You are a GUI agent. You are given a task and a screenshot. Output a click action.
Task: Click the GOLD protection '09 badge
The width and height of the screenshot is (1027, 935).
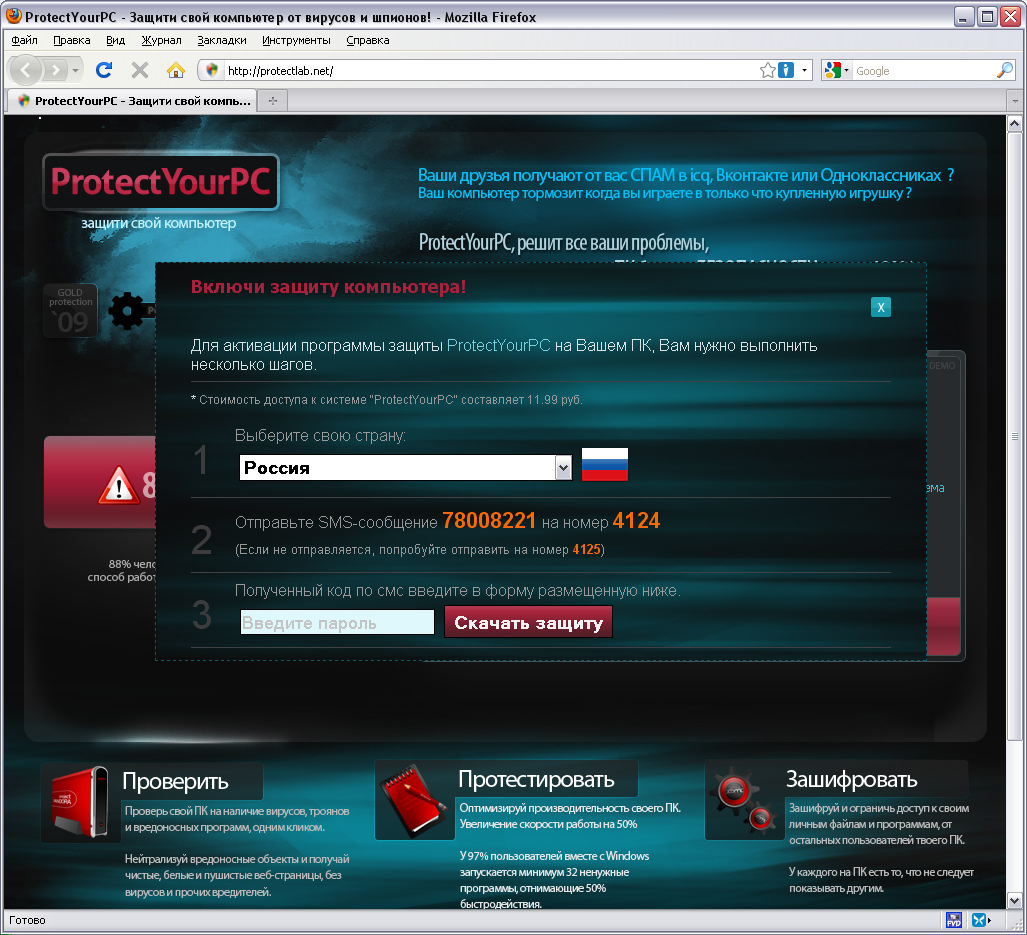pyautogui.click(x=70, y=310)
